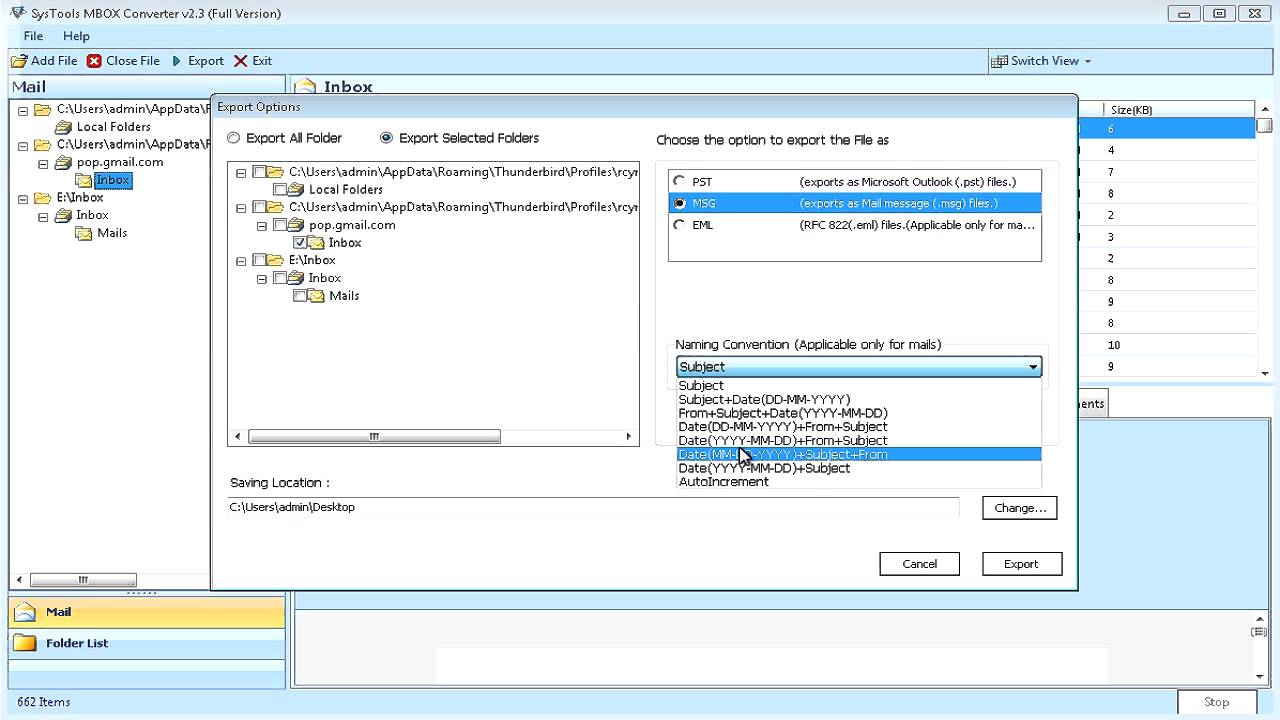The image size is (1280, 720).
Task: Click the Change... button
Action: click(x=1019, y=508)
